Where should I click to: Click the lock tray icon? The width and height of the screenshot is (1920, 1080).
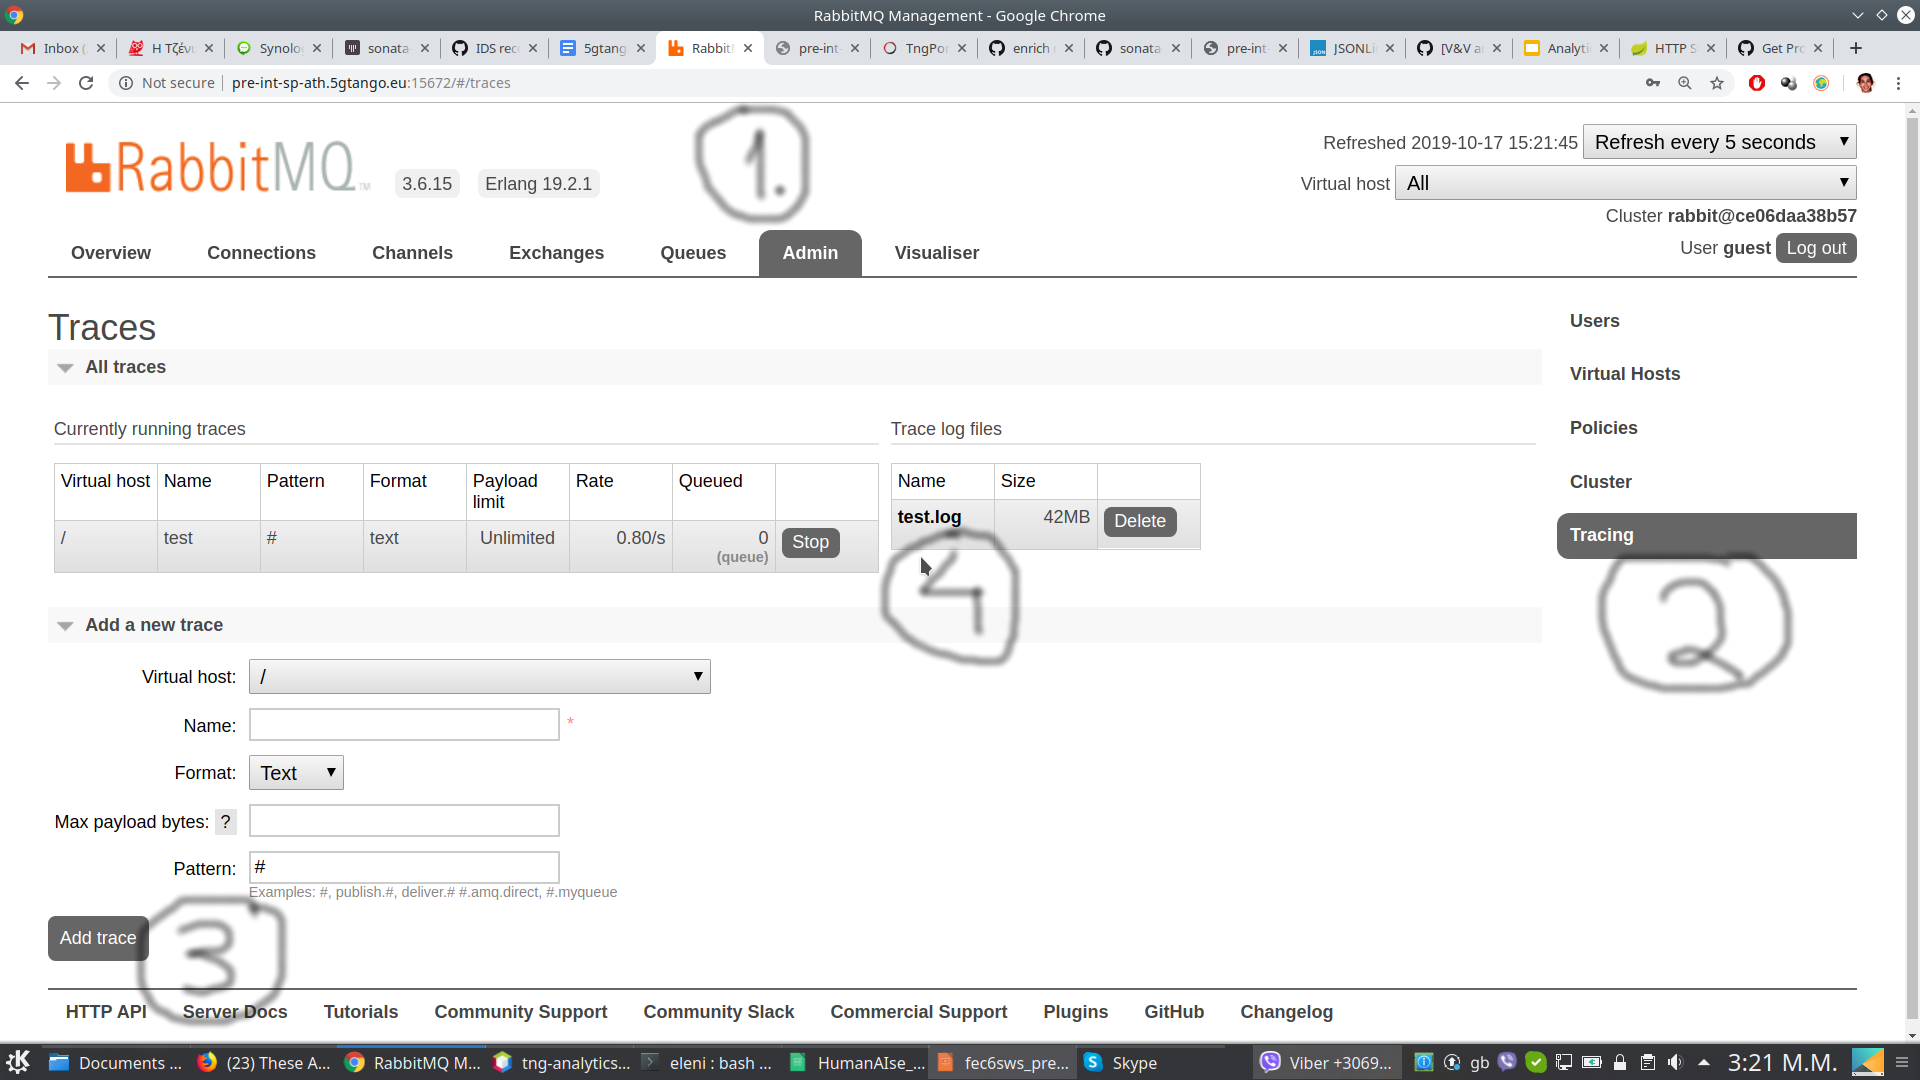[x=1620, y=1062]
